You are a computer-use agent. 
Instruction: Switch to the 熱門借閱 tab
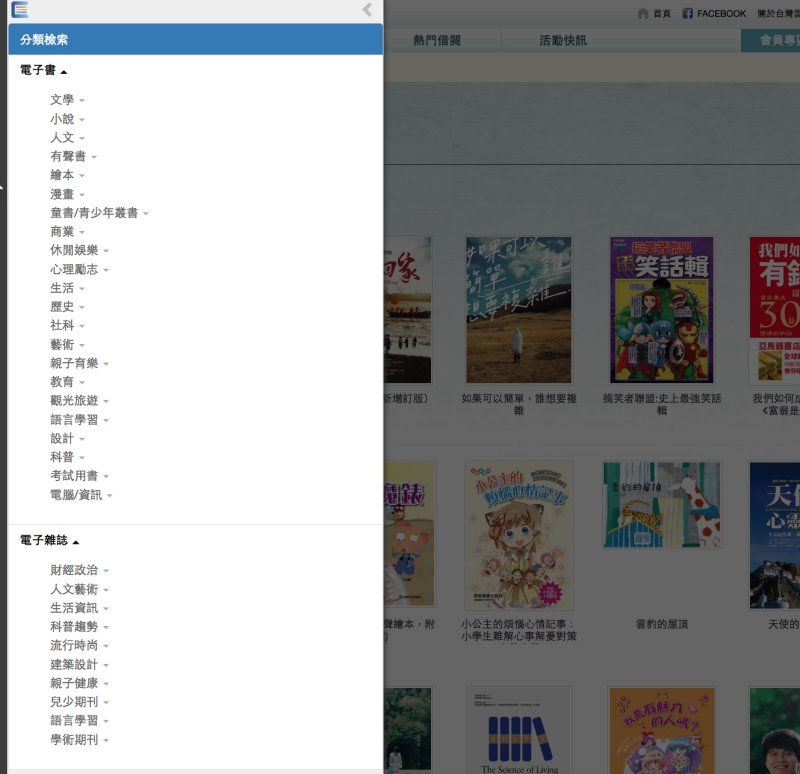tap(437, 40)
